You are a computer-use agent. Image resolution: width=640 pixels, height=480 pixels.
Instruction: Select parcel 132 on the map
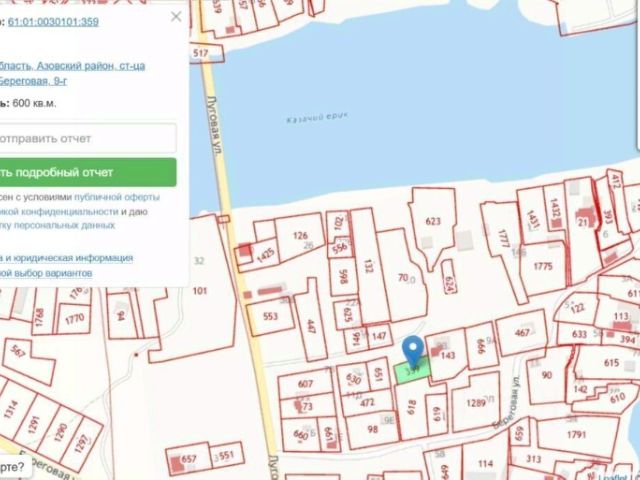pyautogui.click(x=369, y=265)
